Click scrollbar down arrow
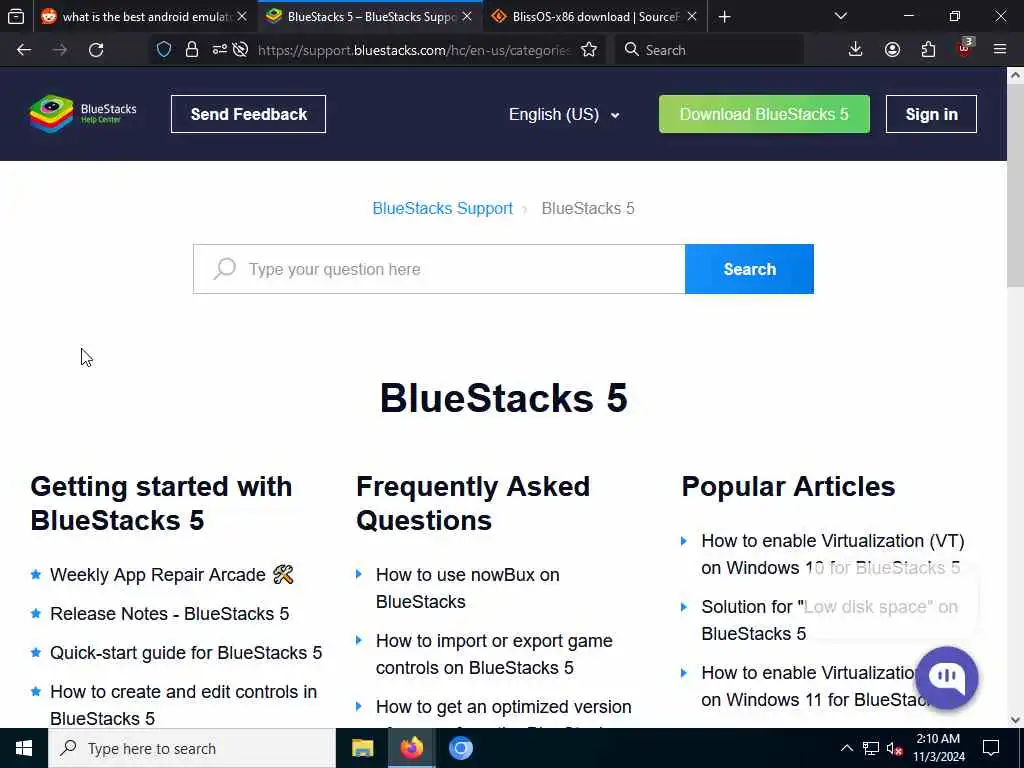 [x=1016, y=720]
